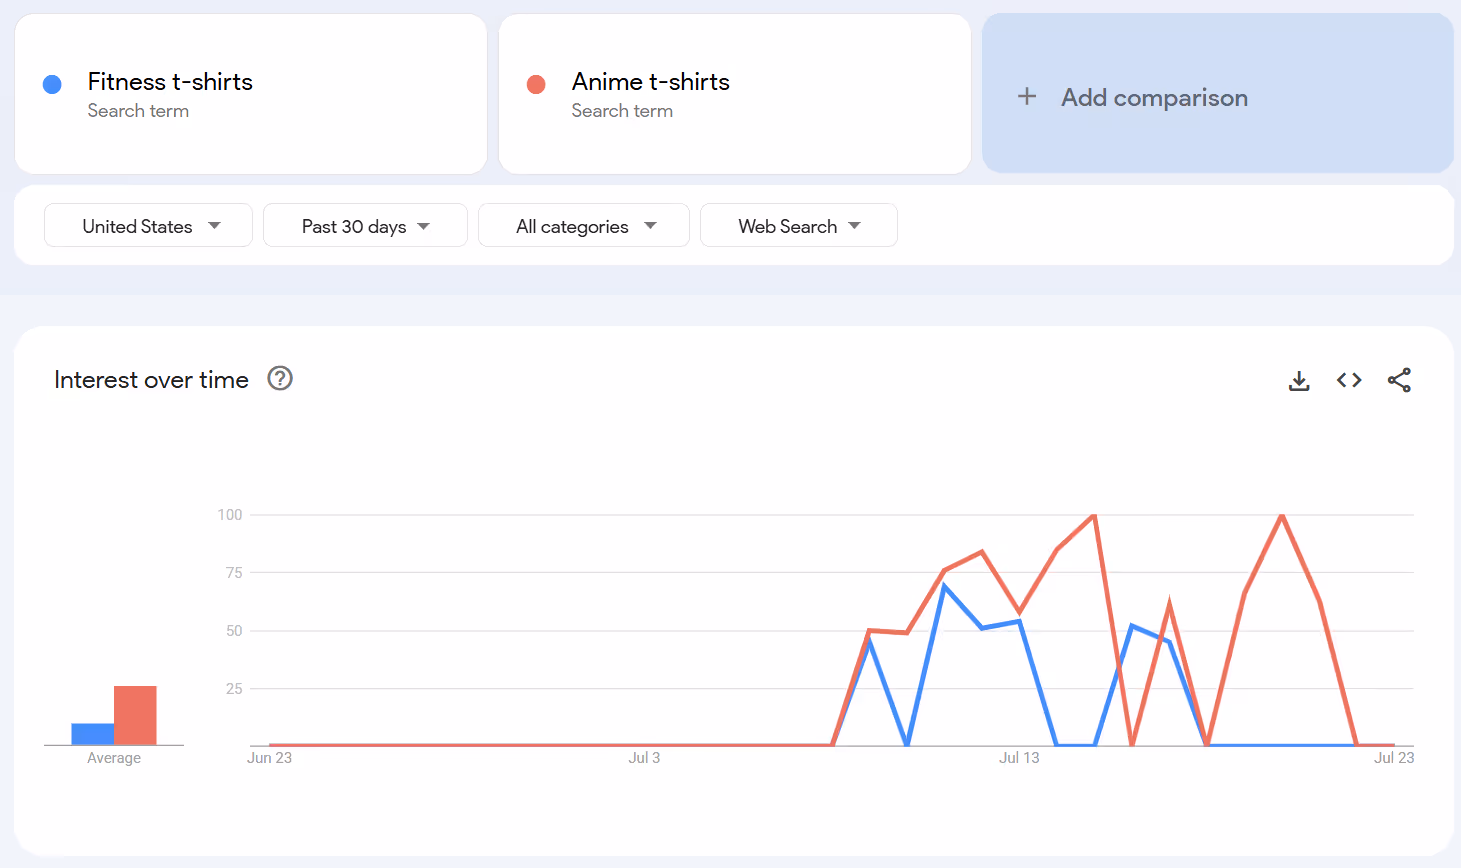Click the Jul 3 axis label
The width and height of the screenshot is (1461, 868).
tap(644, 758)
